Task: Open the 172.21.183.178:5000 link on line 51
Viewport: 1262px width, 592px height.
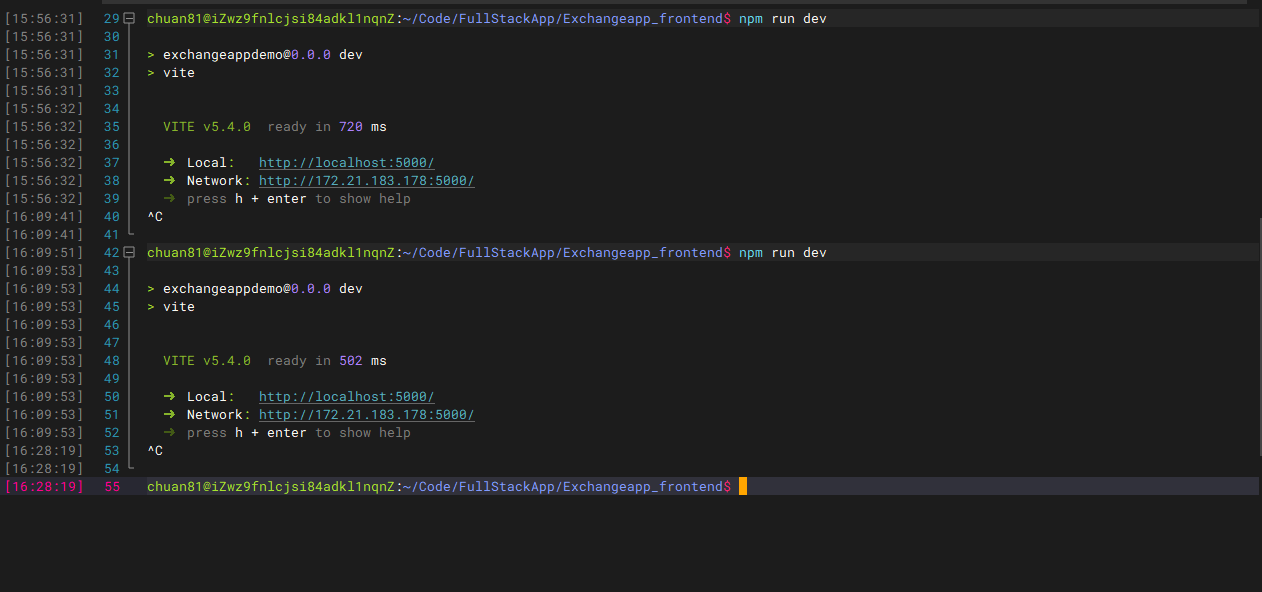Action: pos(367,415)
